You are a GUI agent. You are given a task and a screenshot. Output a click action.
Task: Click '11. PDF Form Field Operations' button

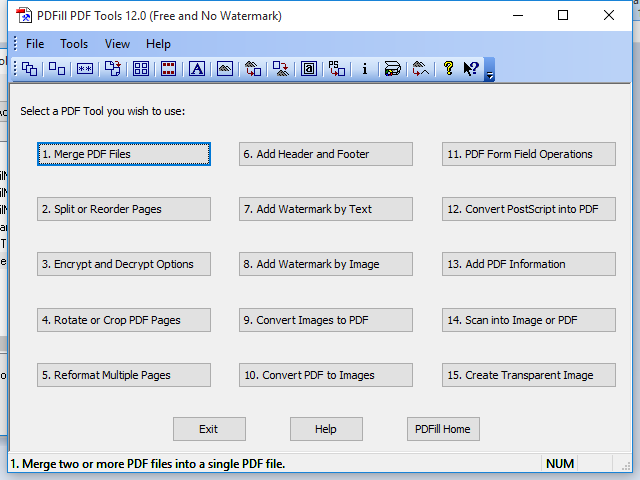tap(528, 154)
